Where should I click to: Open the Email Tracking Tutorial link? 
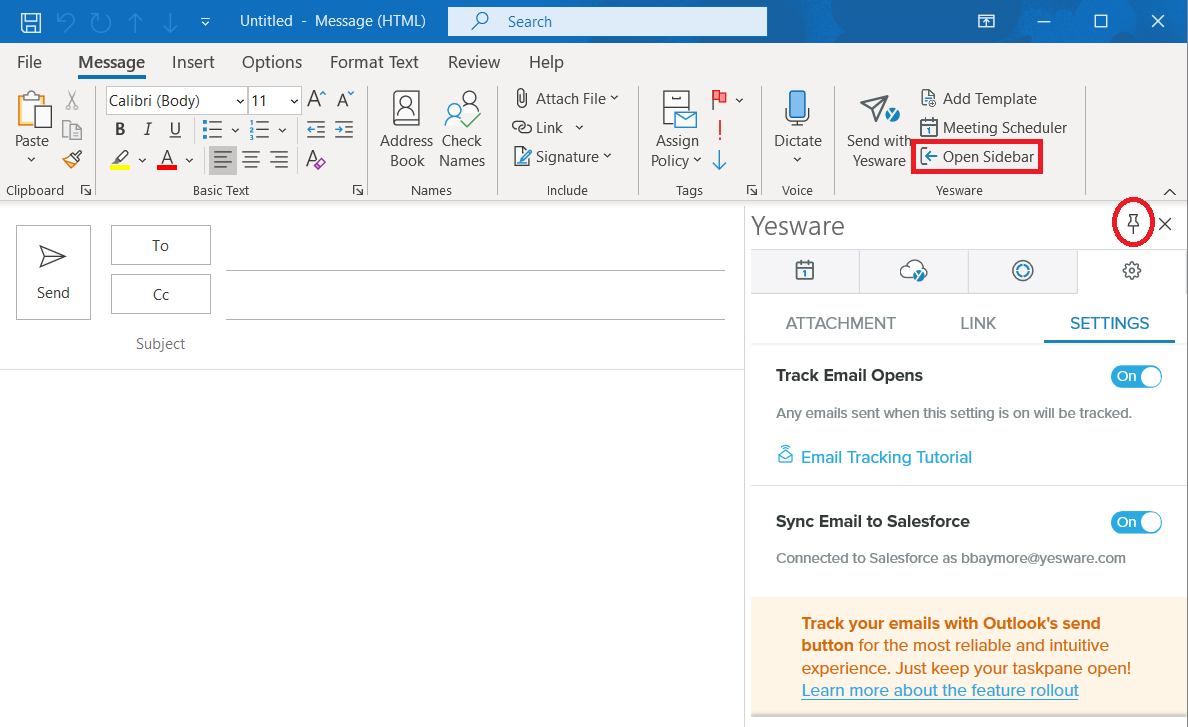click(x=886, y=457)
